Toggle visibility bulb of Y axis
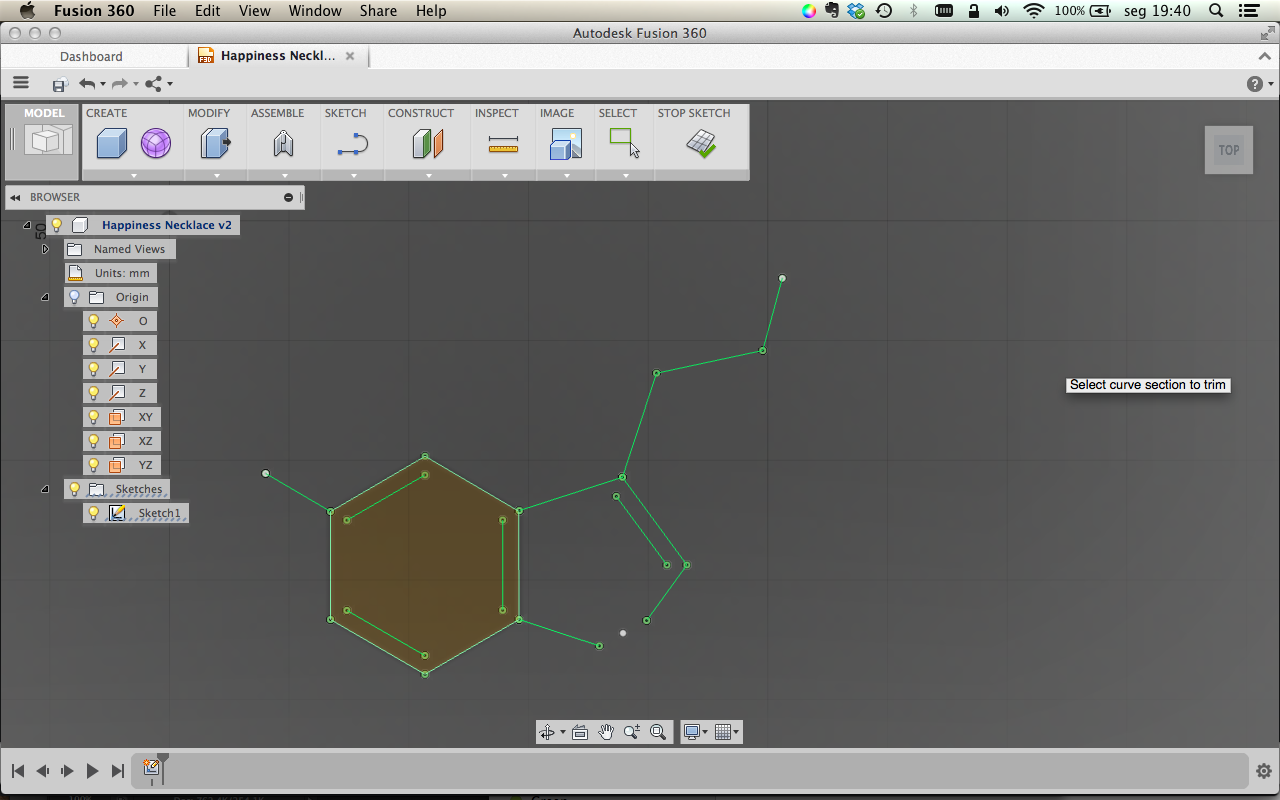Viewport: 1280px width, 800px height. (94, 369)
